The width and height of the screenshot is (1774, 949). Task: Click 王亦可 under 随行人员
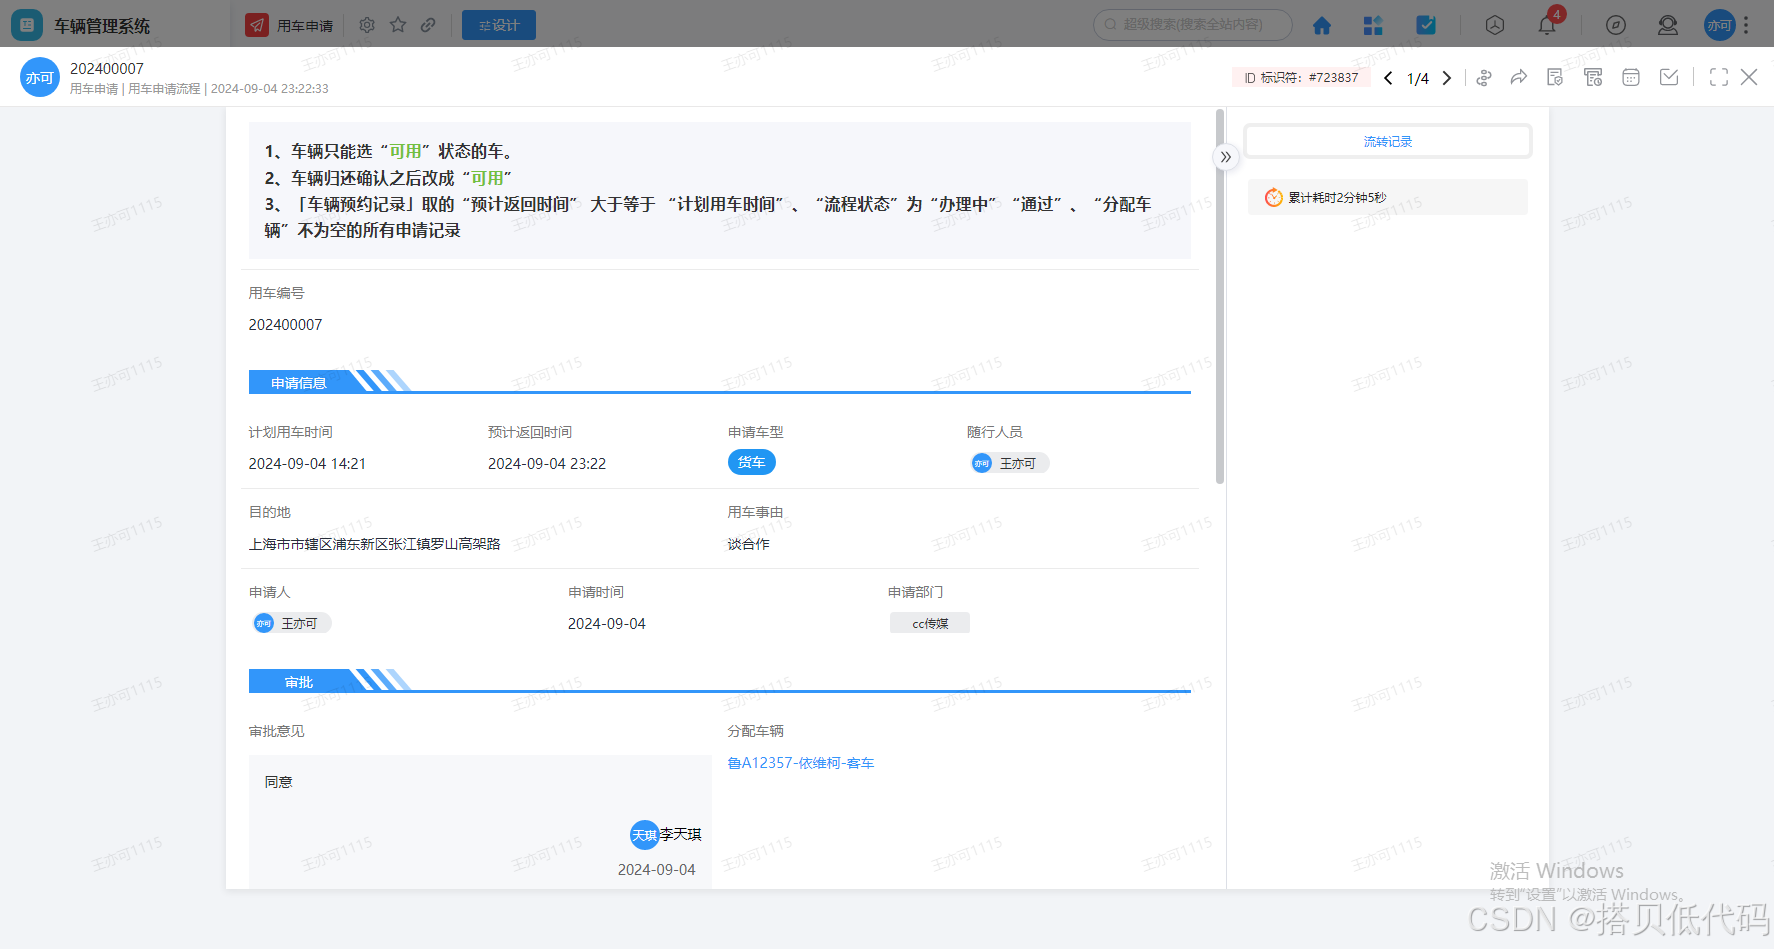point(1010,463)
